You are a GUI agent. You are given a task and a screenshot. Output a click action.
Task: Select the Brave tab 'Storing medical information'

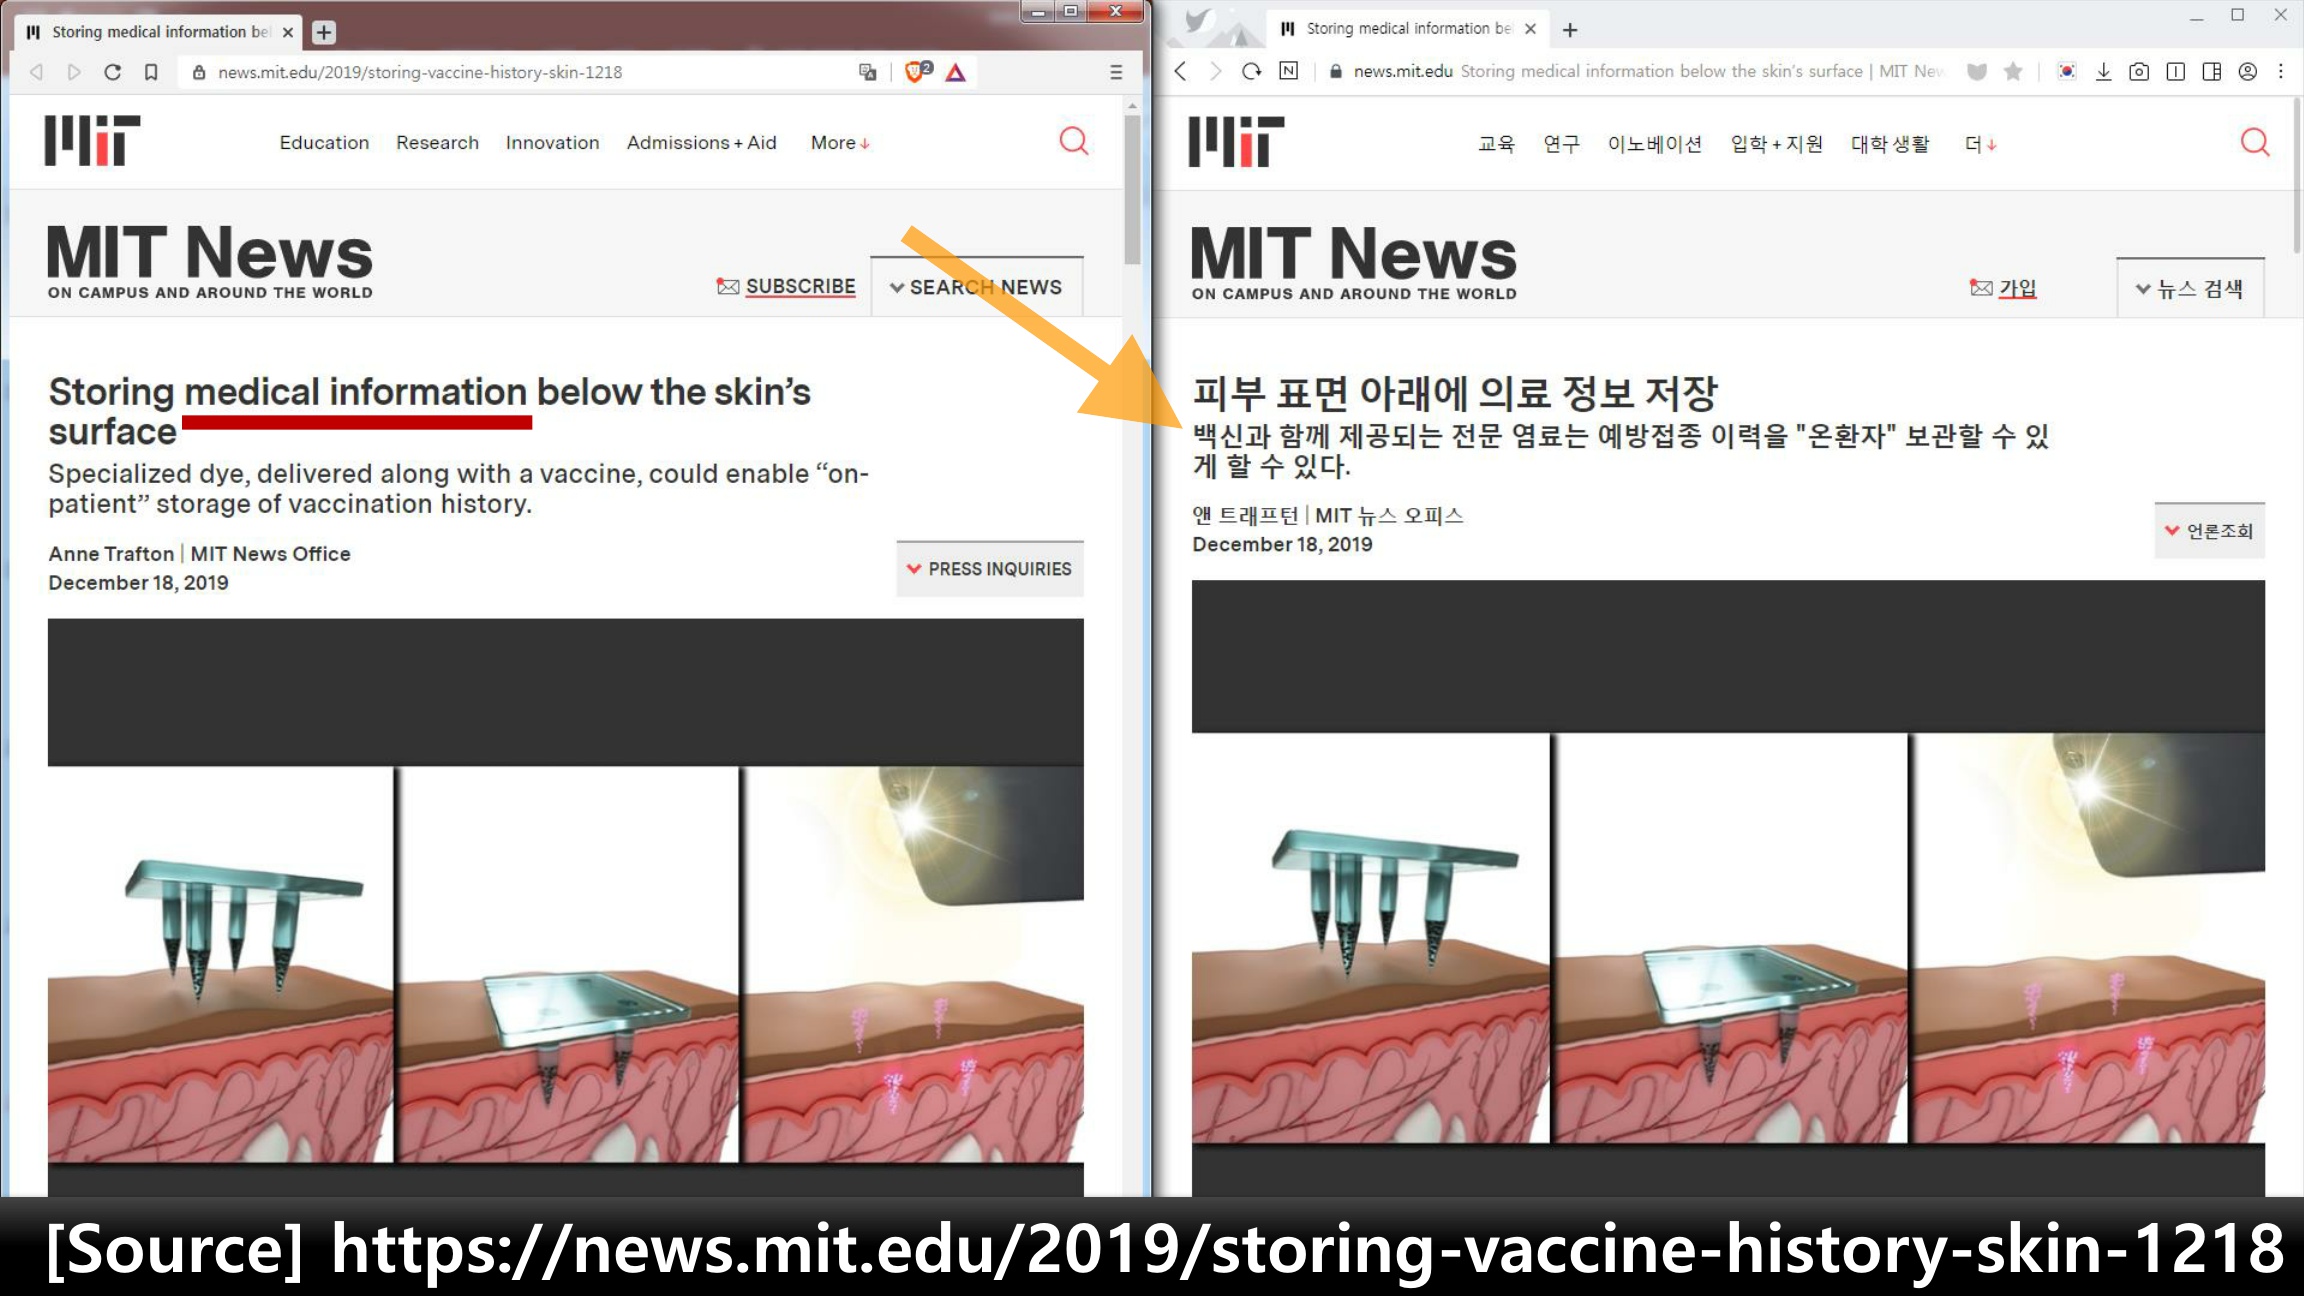pyautogui.click(x=160, y=32)
